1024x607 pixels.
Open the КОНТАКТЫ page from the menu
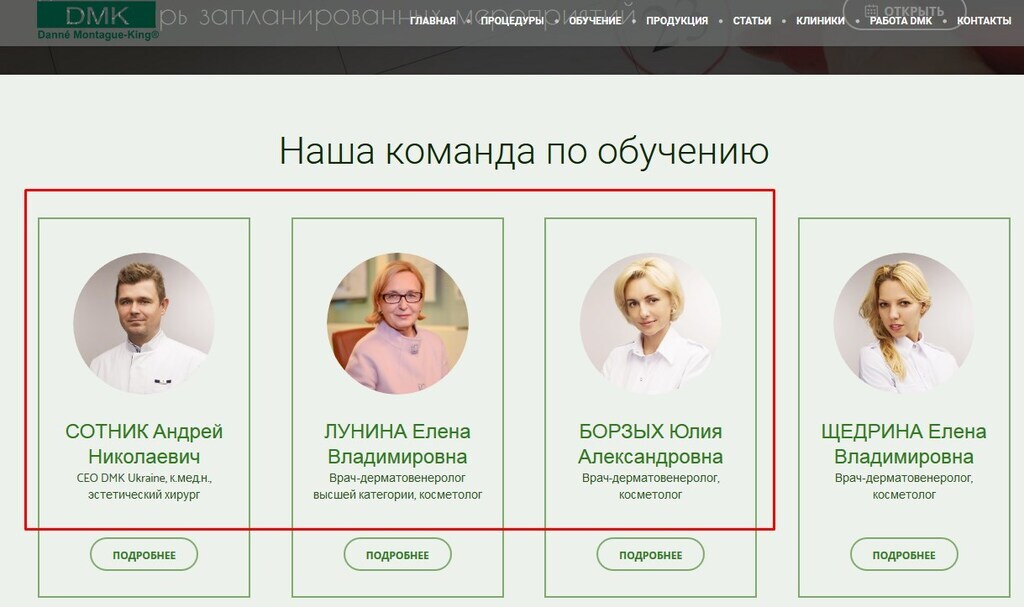(x=984, y=21)
